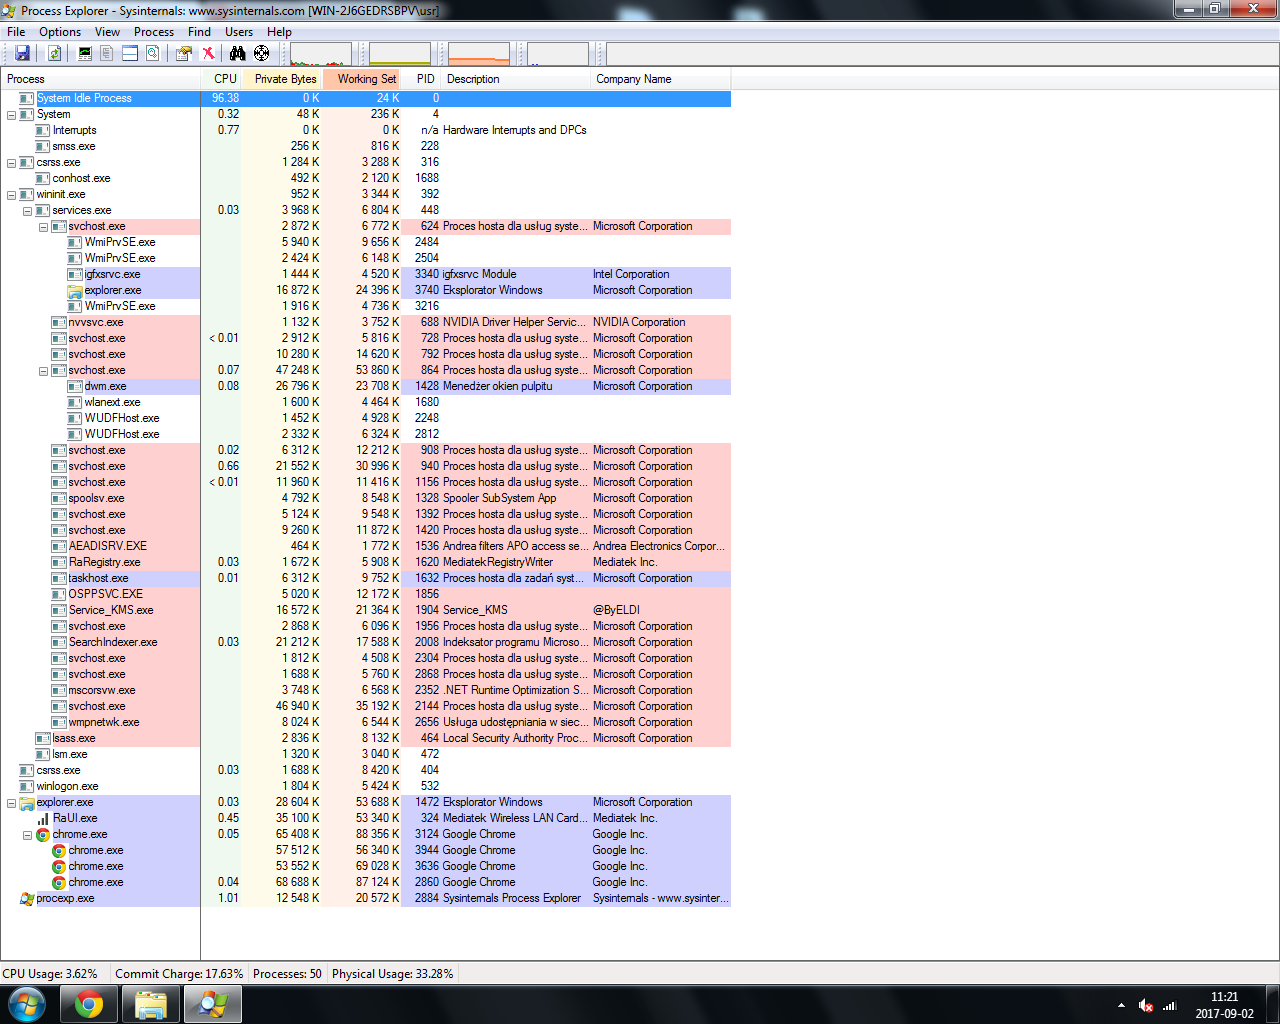Click the View DLLs/Handles toolbar icon
The image size is (1280, 1024).
tap(153, 53)
